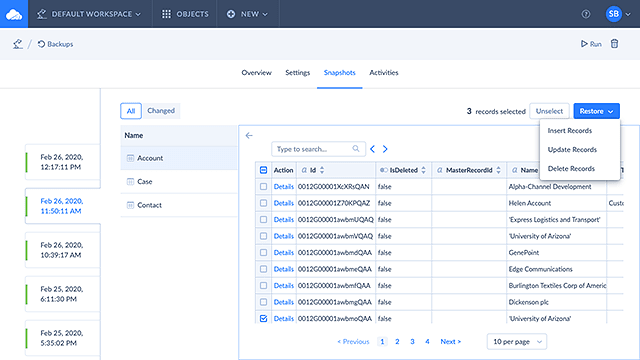Image resolution: width=640 pixels, height=360 pixels.
Task: Switch to the Activities tab
Action: 384,73
